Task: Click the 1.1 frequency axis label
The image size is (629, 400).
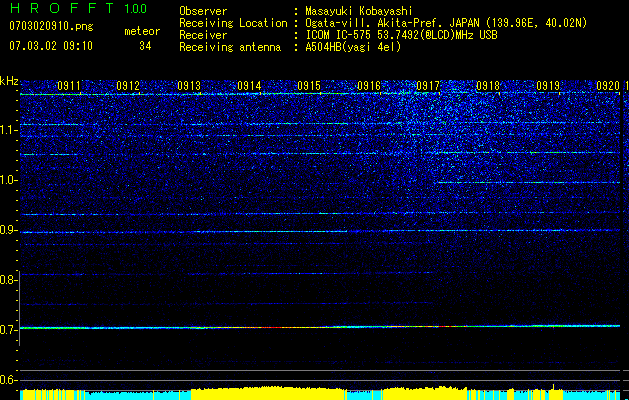Action: [x=8, y=130]
